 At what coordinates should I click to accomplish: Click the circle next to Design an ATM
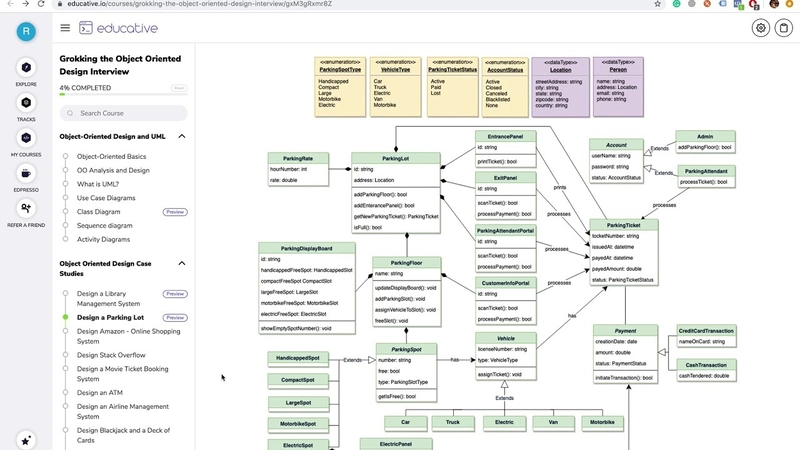click(65, 392)
